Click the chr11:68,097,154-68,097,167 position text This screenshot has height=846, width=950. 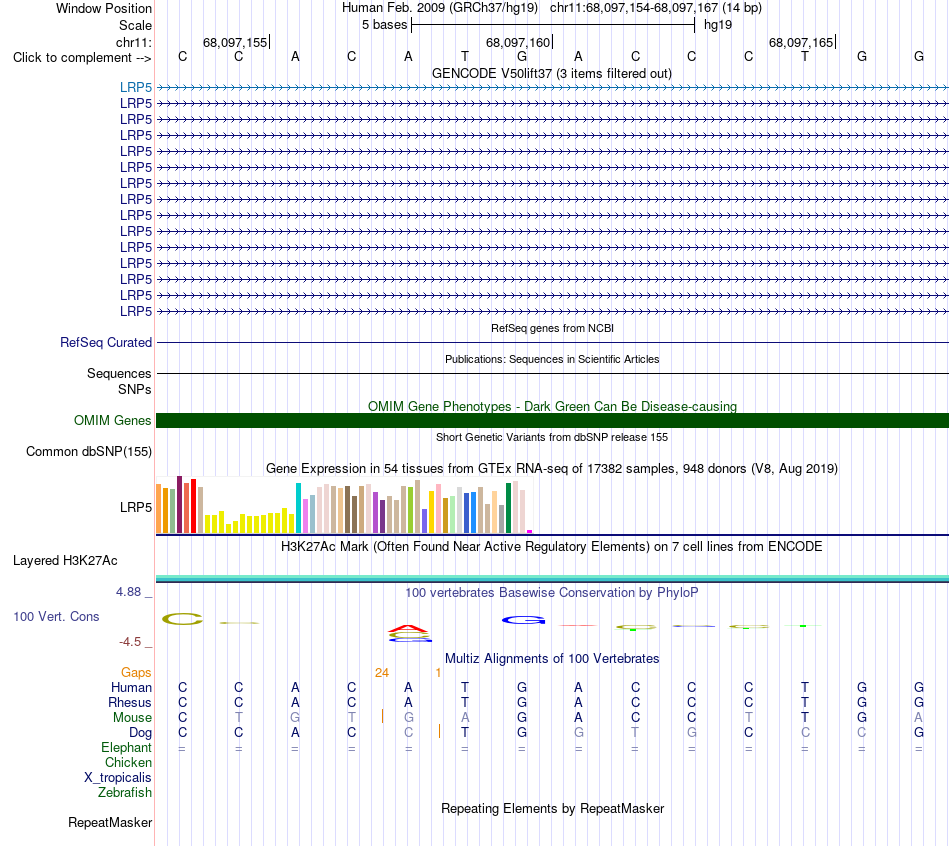[634, 8]
